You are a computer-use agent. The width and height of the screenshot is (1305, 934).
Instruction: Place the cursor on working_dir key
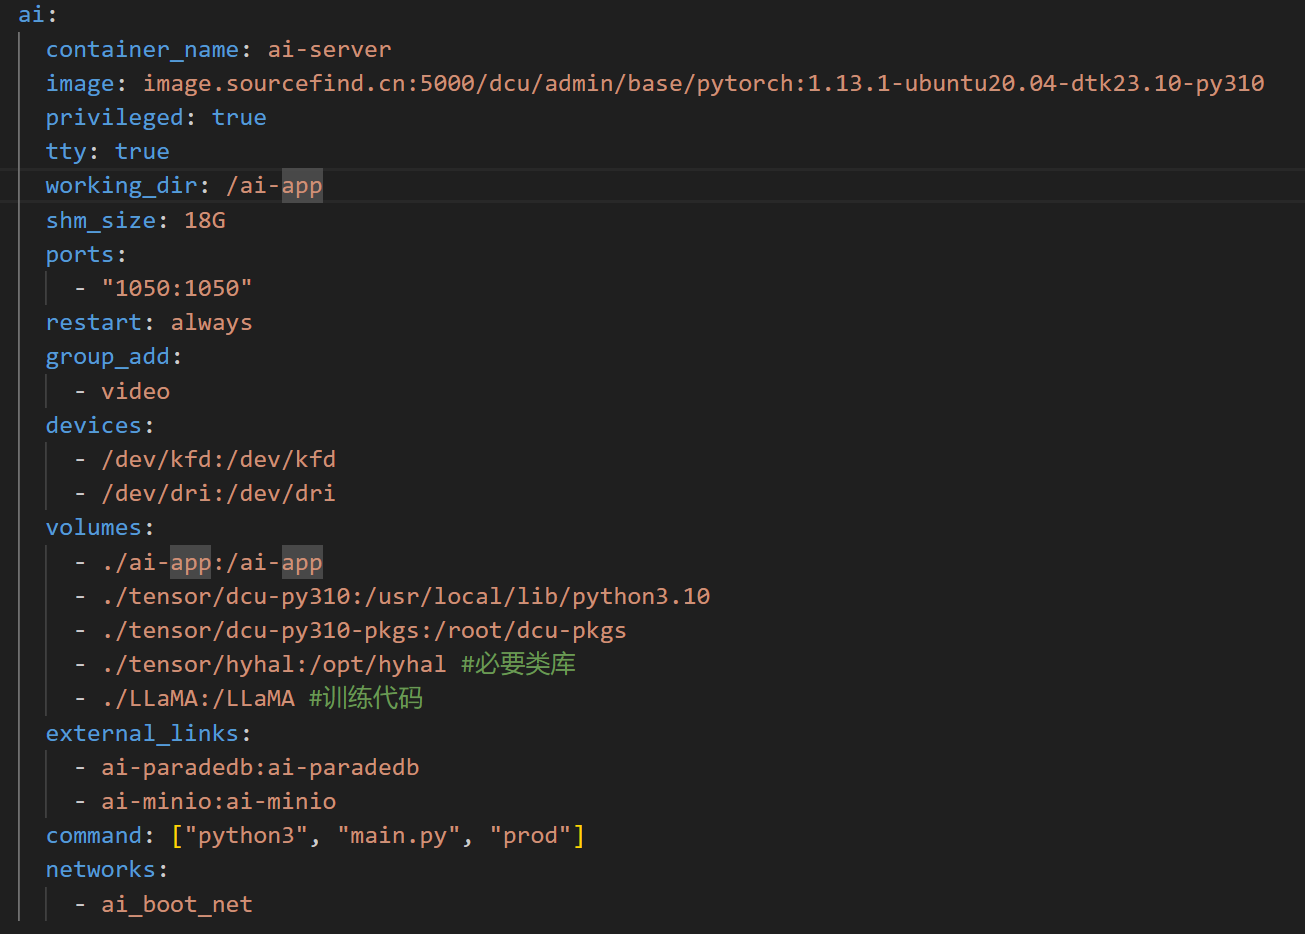click(x=121, y=185)
